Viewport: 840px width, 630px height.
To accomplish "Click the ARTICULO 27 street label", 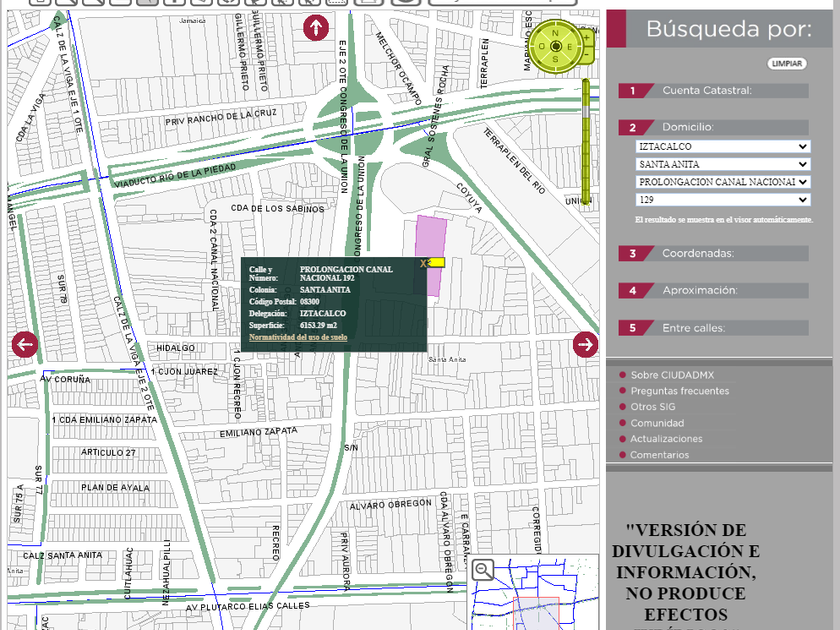I will (108, 453).
